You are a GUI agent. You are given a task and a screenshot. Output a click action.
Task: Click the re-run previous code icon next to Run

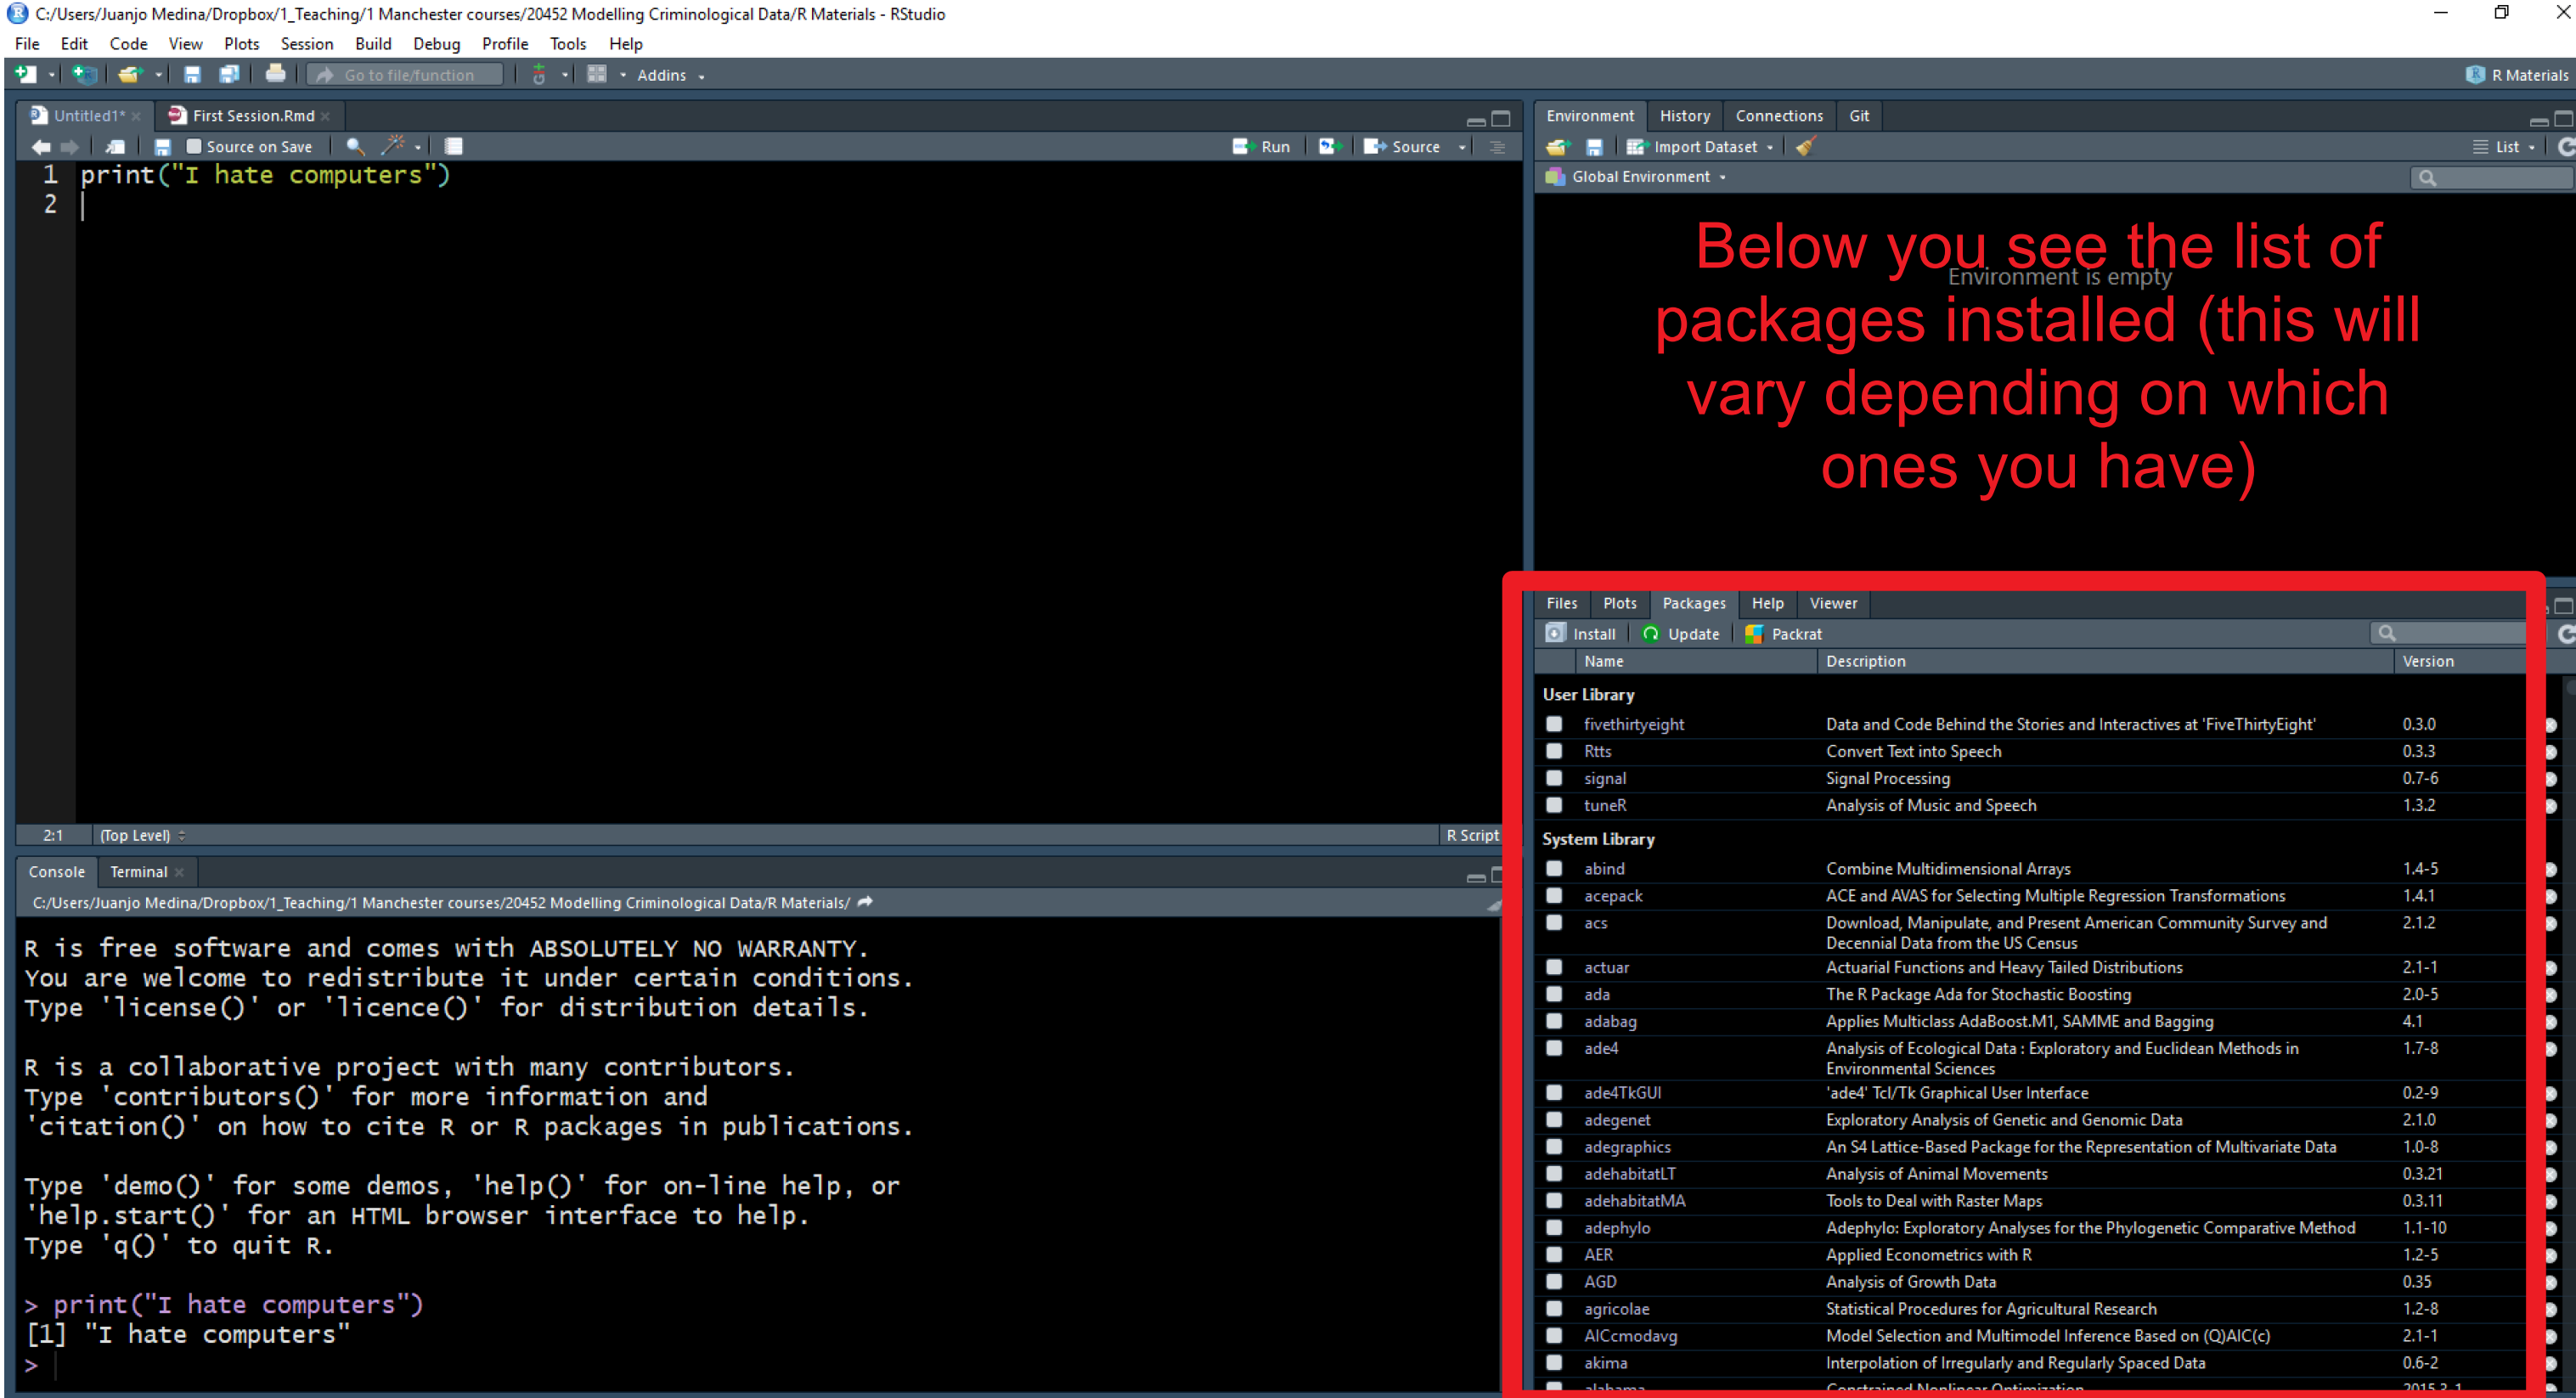[x=1328, y=146]
